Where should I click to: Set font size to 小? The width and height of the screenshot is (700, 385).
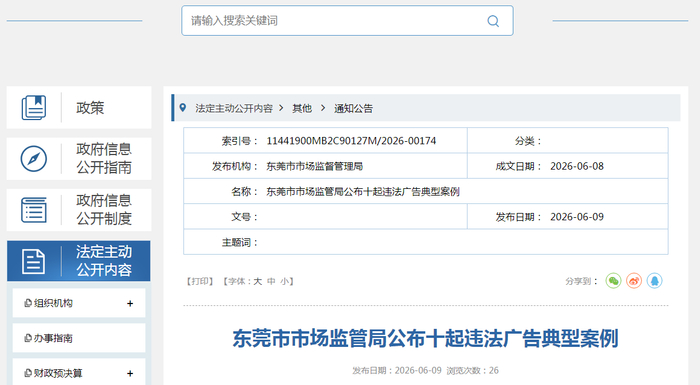point(285,281)
